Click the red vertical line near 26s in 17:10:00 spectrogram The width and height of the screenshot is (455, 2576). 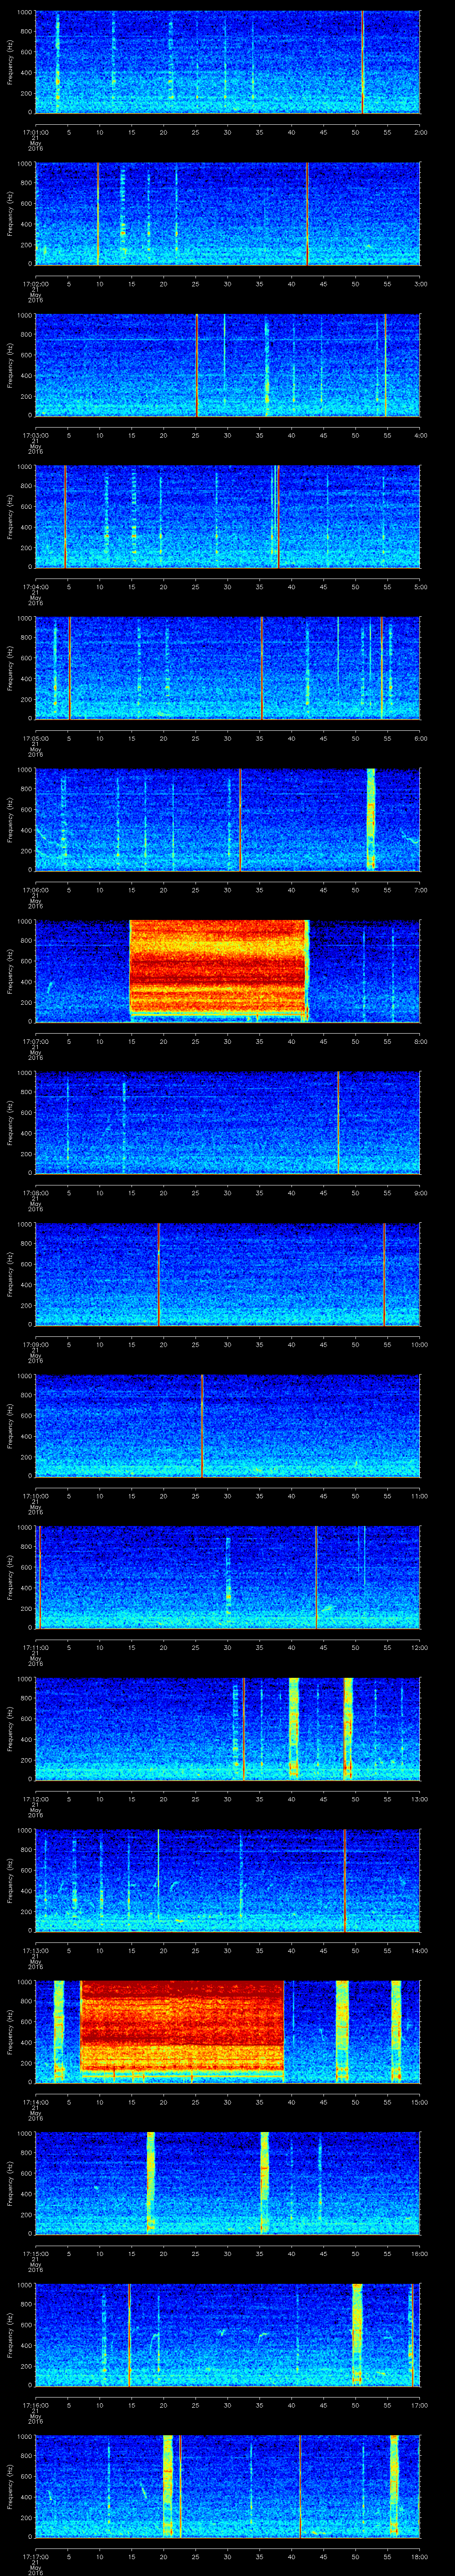pyautogui.click(x=202, y=1425)
